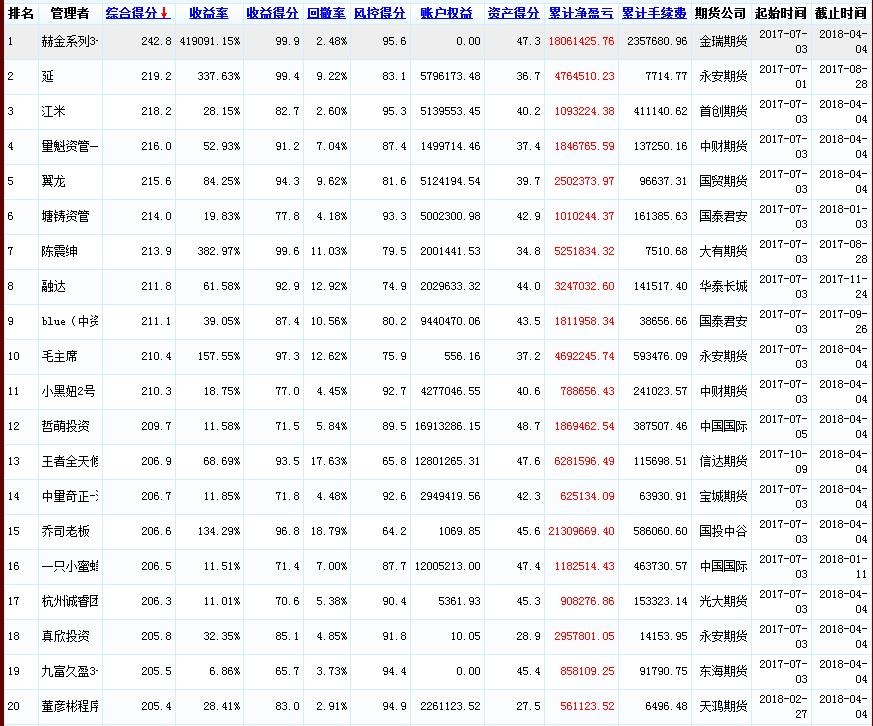Click the 累计净盈亏 header link
Screen dimensions: 873x726
tap(581, 14)
